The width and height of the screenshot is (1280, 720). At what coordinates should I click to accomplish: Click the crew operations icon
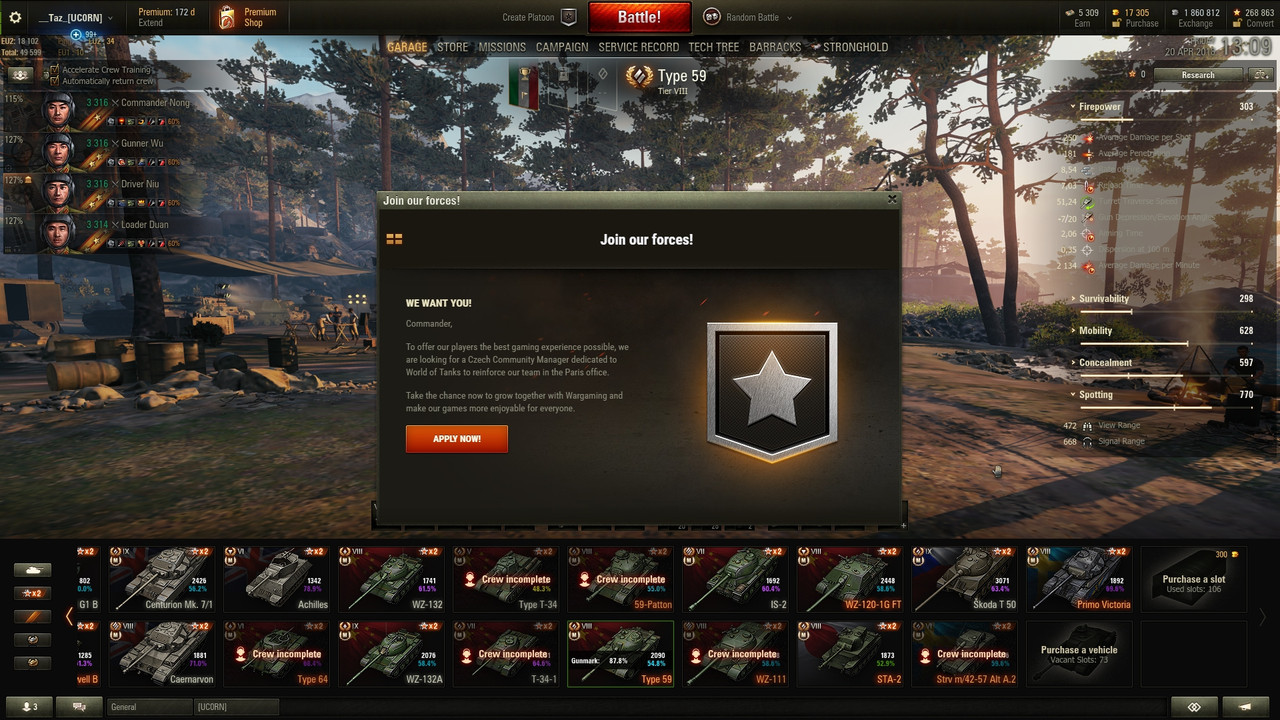click(20, 75)
